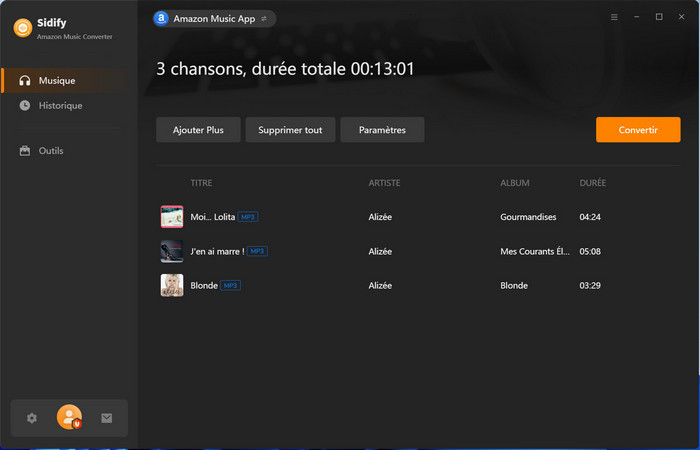Viewport: 700px width, 450px height.
Task: Click the Sidify app logo icon
Action: [21, 28]
